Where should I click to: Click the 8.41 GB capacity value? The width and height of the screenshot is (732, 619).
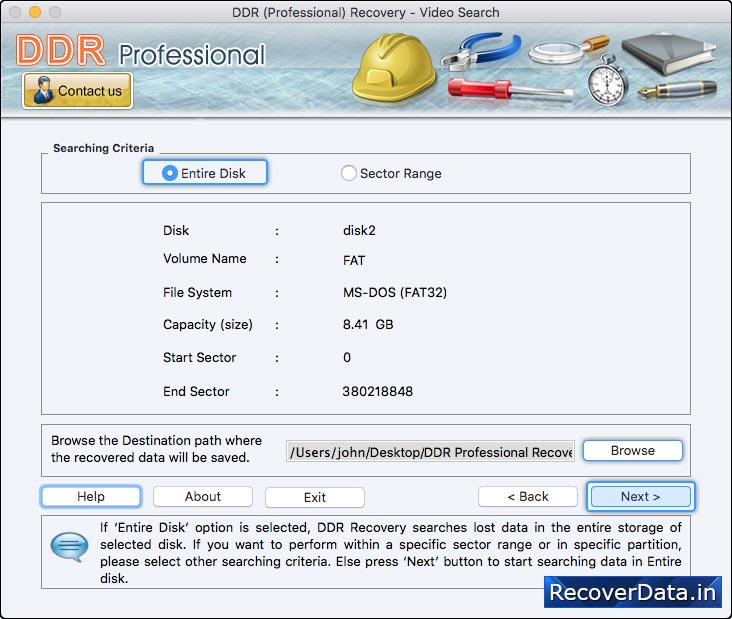pyautogui.click(x=368, y=324)
